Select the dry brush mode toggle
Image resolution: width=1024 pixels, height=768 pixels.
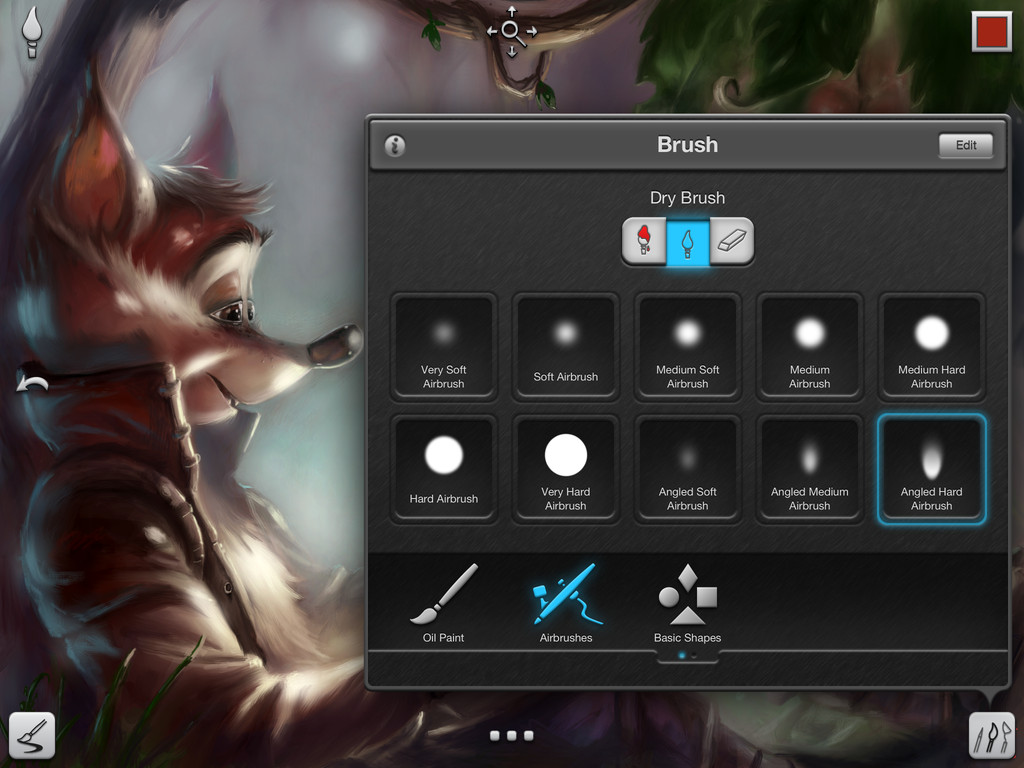tap(688, 242)
